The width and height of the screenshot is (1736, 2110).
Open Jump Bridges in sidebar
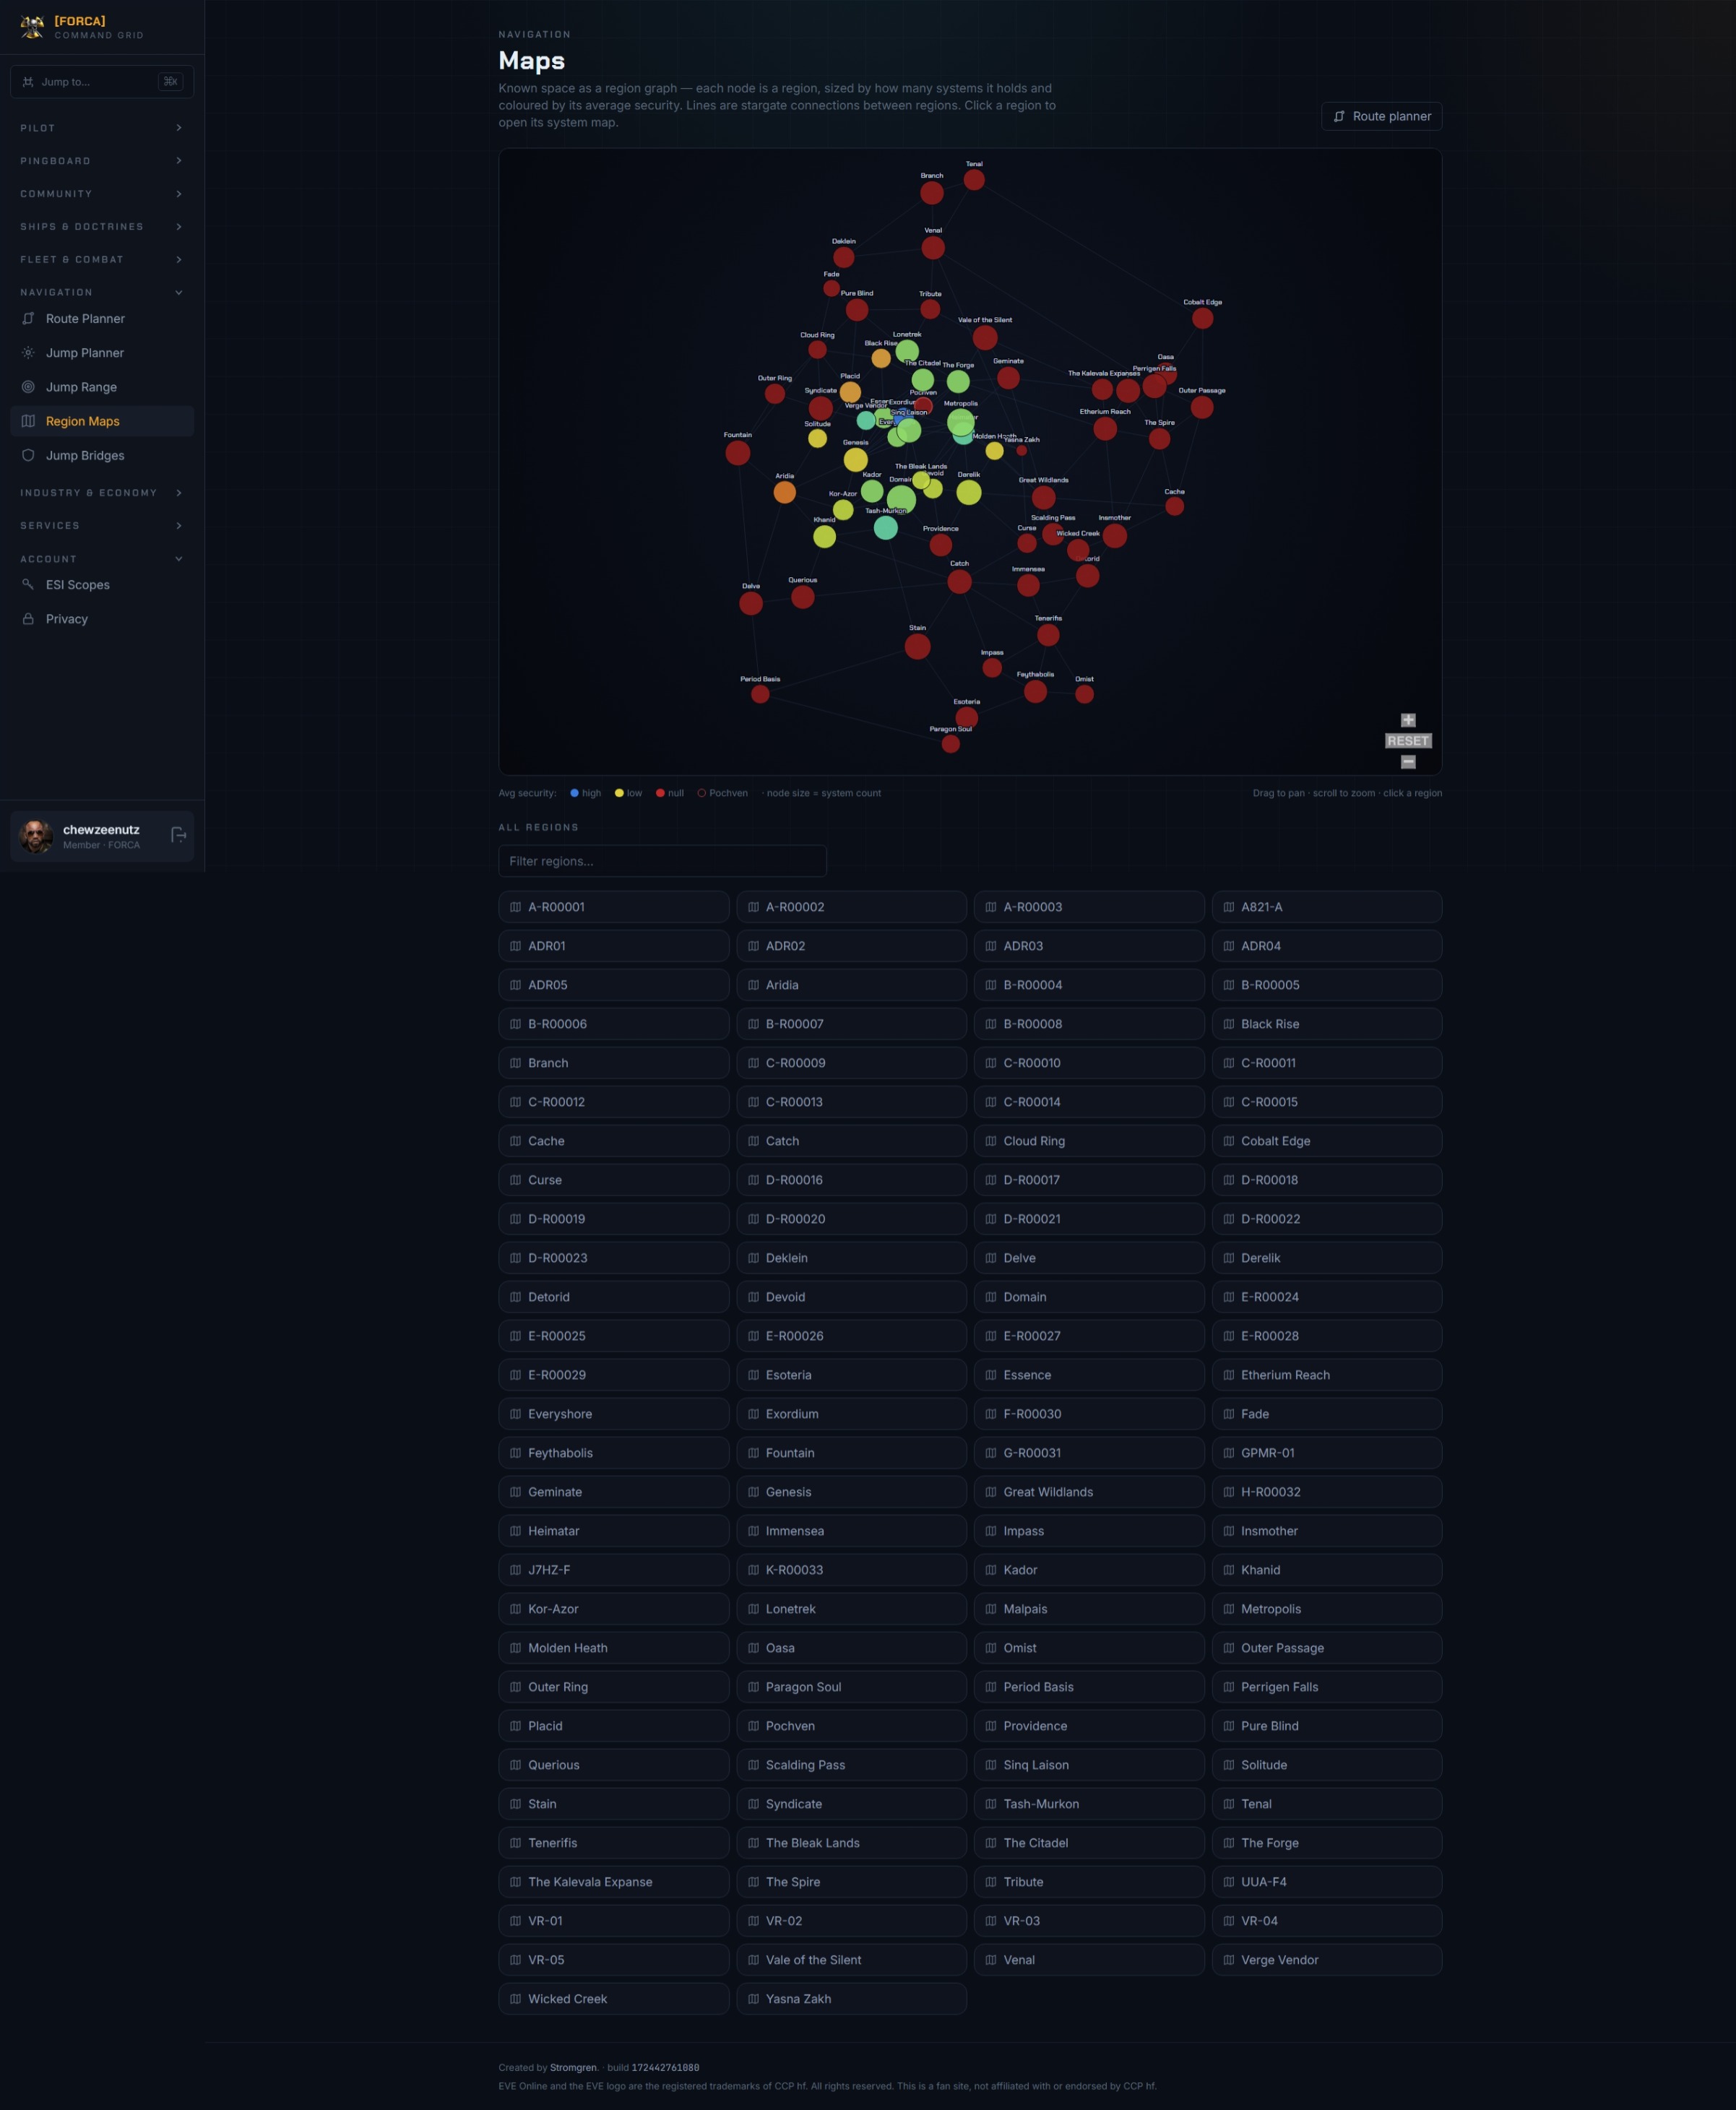click(x=102, y=455)
